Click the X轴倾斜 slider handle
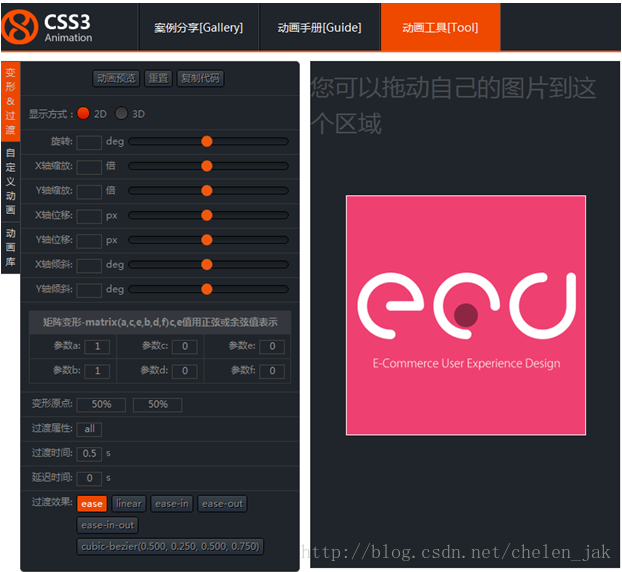 [x=207, y=265]
